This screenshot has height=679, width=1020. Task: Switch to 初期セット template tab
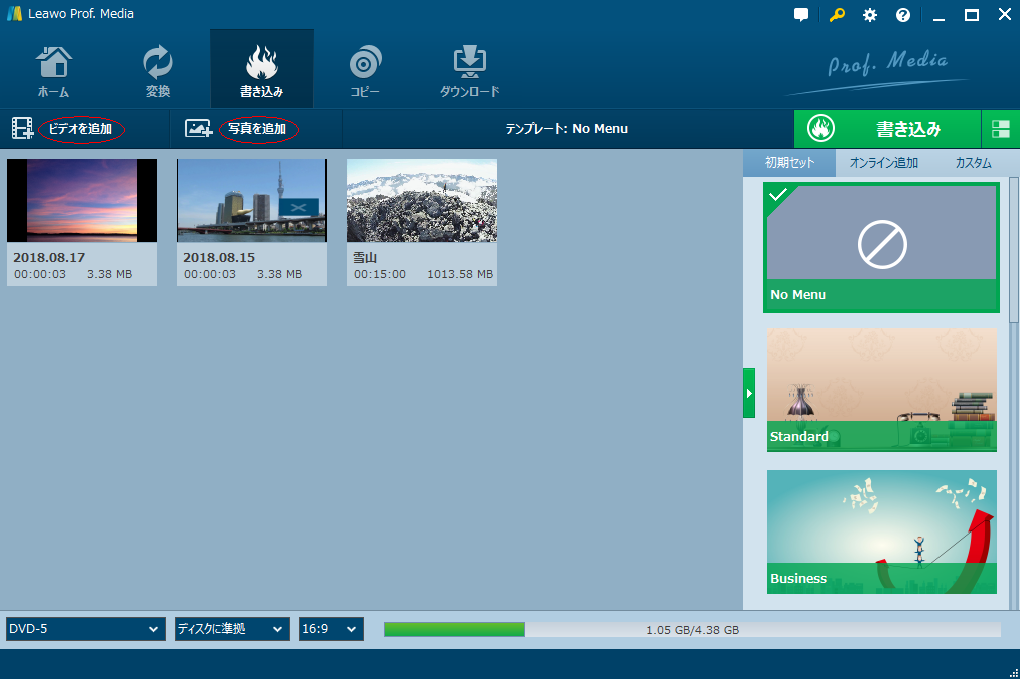(x=789, y=163)
